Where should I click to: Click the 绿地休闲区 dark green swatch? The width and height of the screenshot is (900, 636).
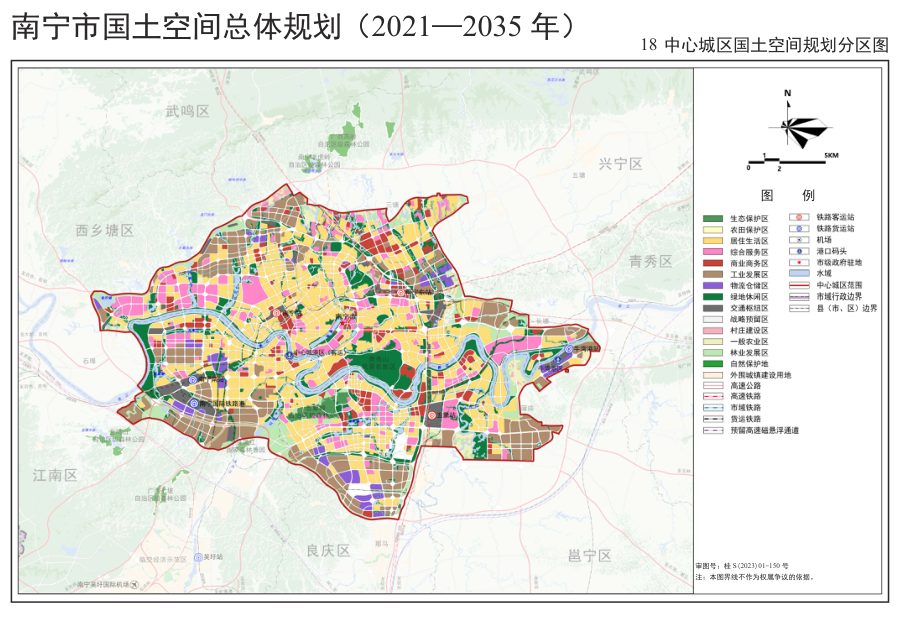click(x=713, y=297)
